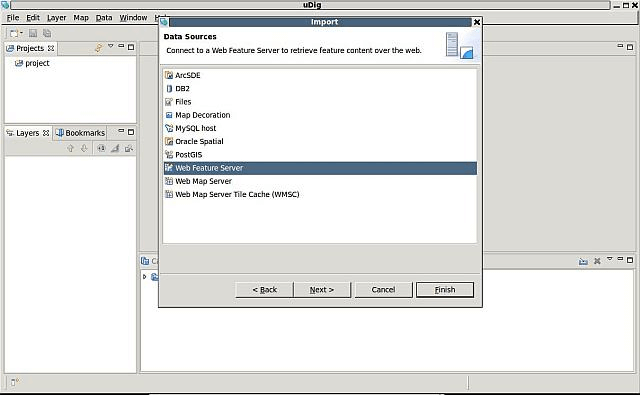Viewport: 640px width, 395px height.
Task: Maximize the Layers panel
Action: click(x=131, y=132)
